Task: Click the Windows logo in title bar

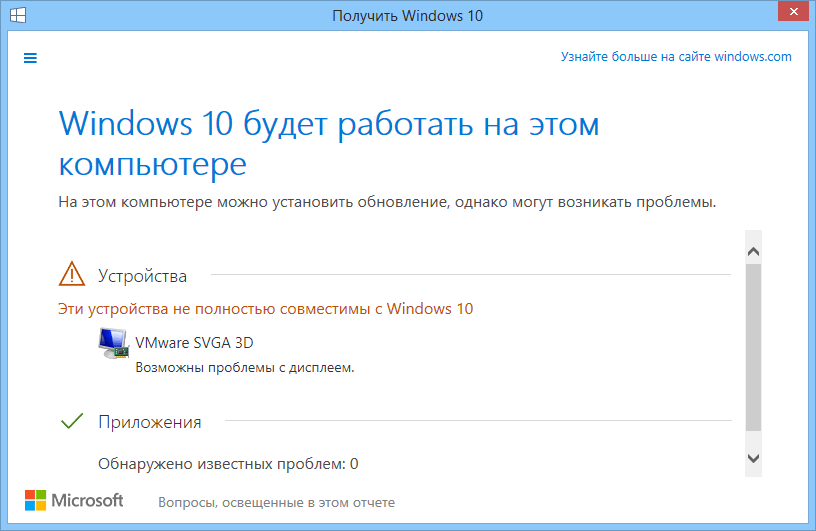Action: click(18, 15)
